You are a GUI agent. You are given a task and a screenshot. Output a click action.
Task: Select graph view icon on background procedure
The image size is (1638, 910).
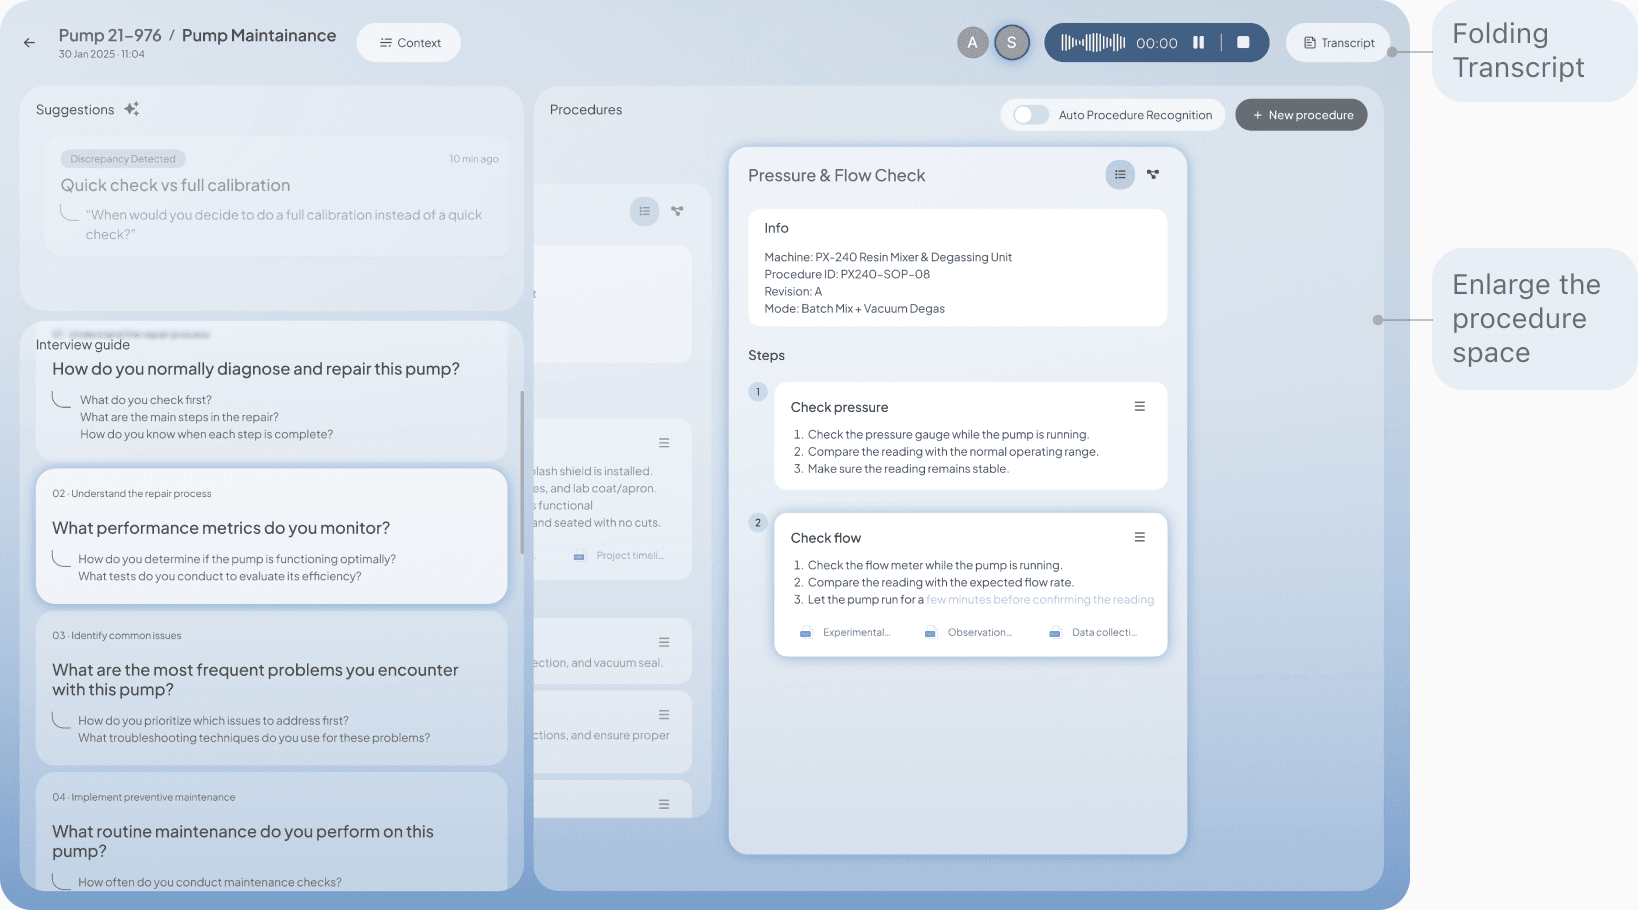(x=678, y=211)
